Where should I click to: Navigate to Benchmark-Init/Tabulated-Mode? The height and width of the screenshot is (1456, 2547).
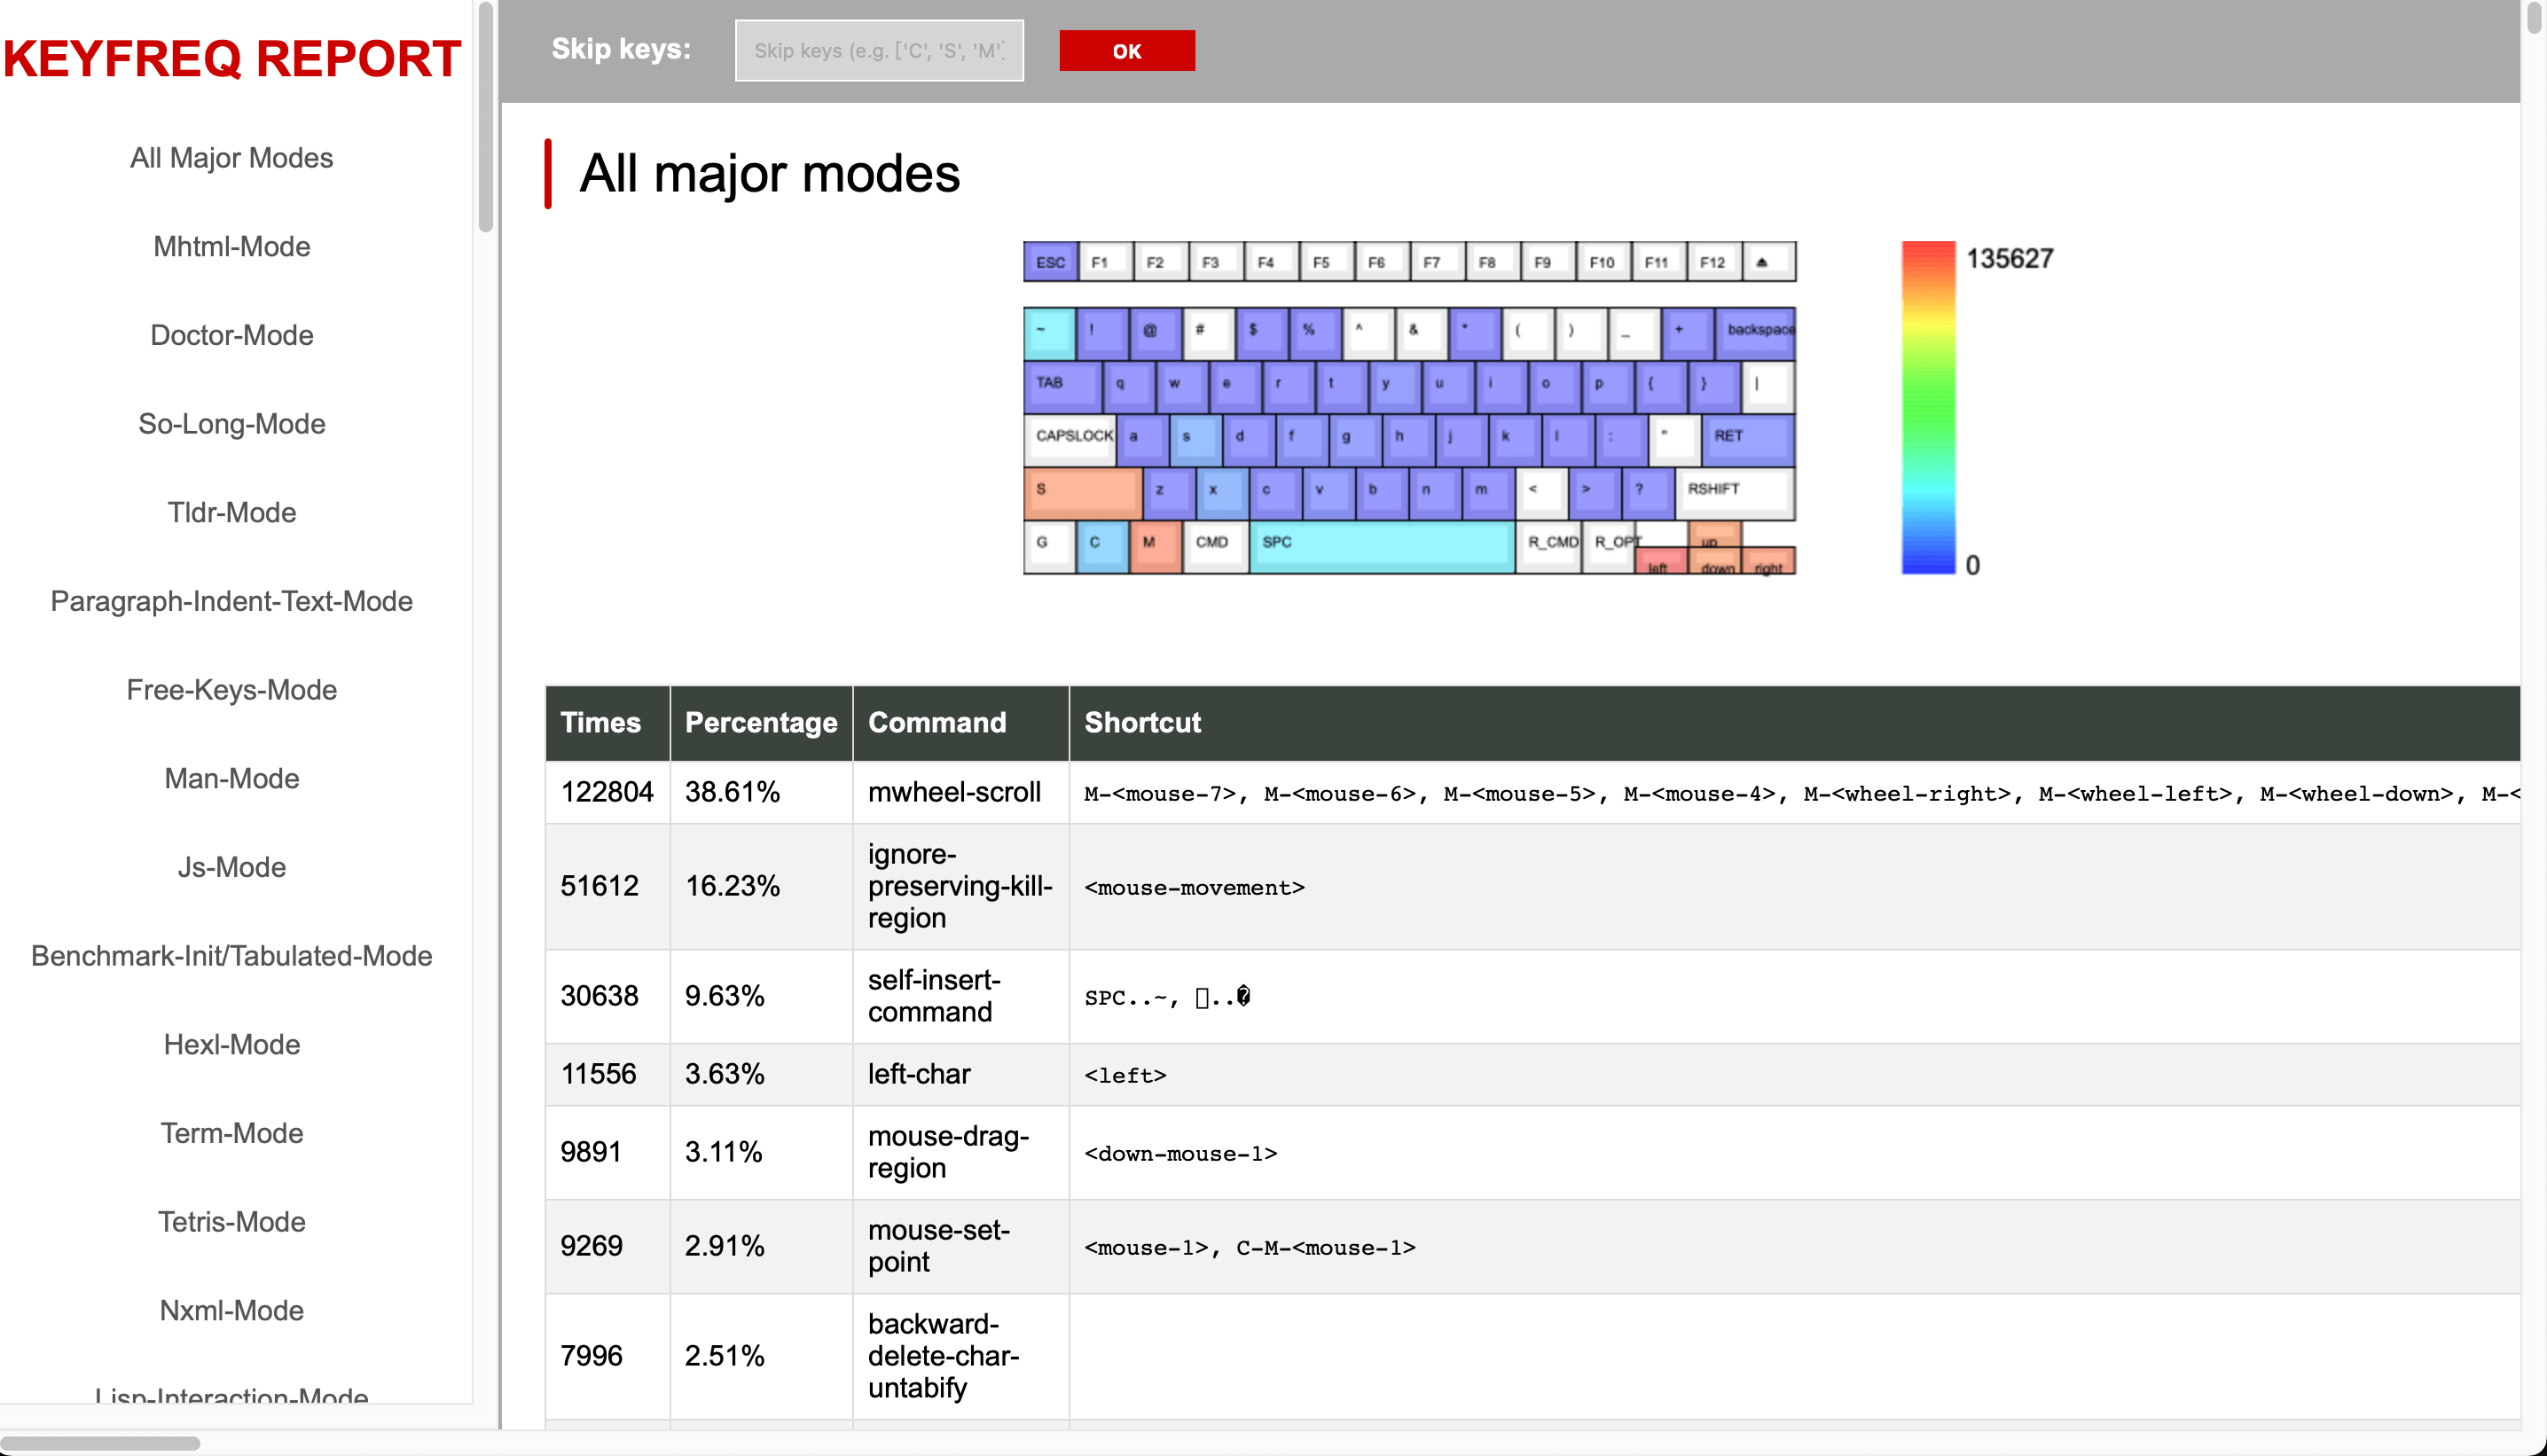point(231,955)
